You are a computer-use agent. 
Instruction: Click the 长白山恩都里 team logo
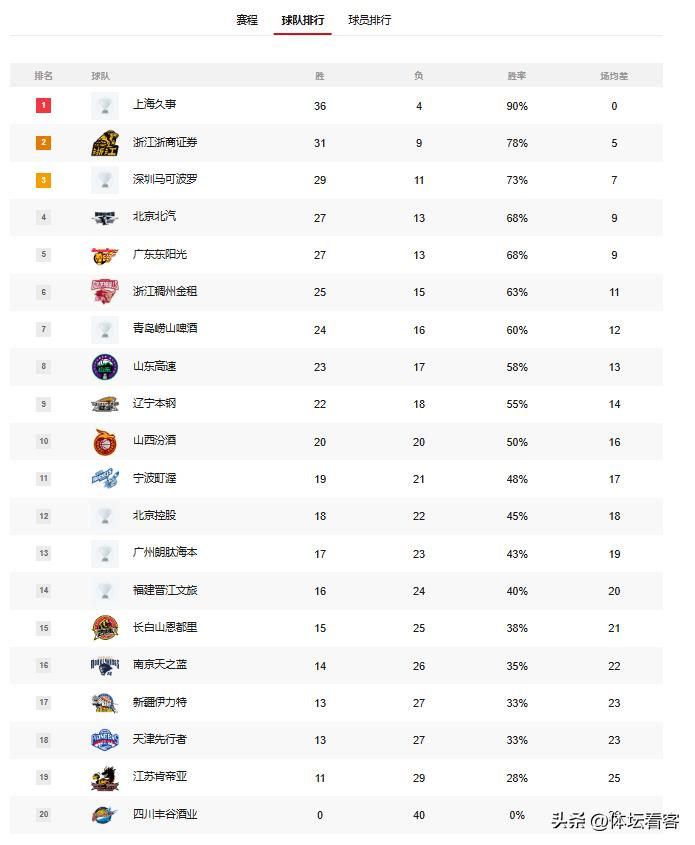tap(105, 628)
